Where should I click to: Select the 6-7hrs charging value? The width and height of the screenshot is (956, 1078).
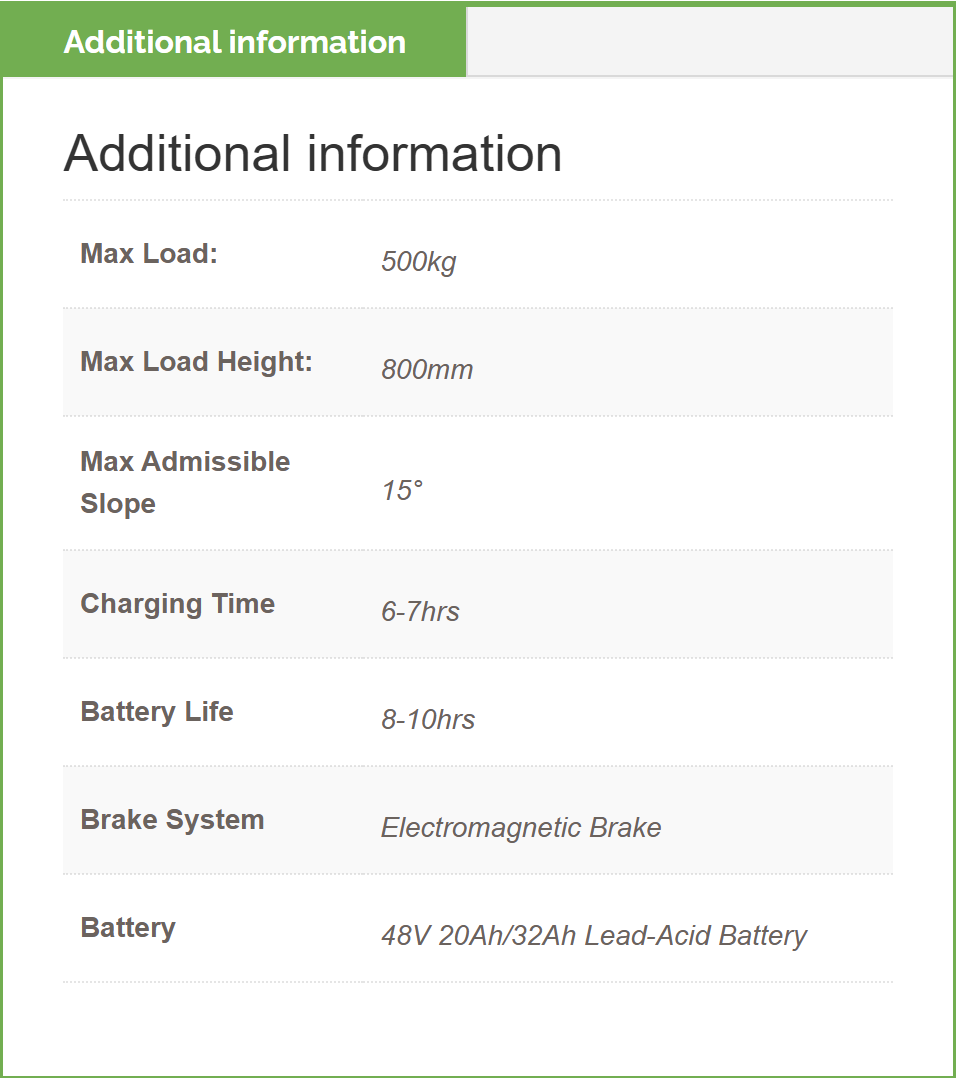point(420,612)
